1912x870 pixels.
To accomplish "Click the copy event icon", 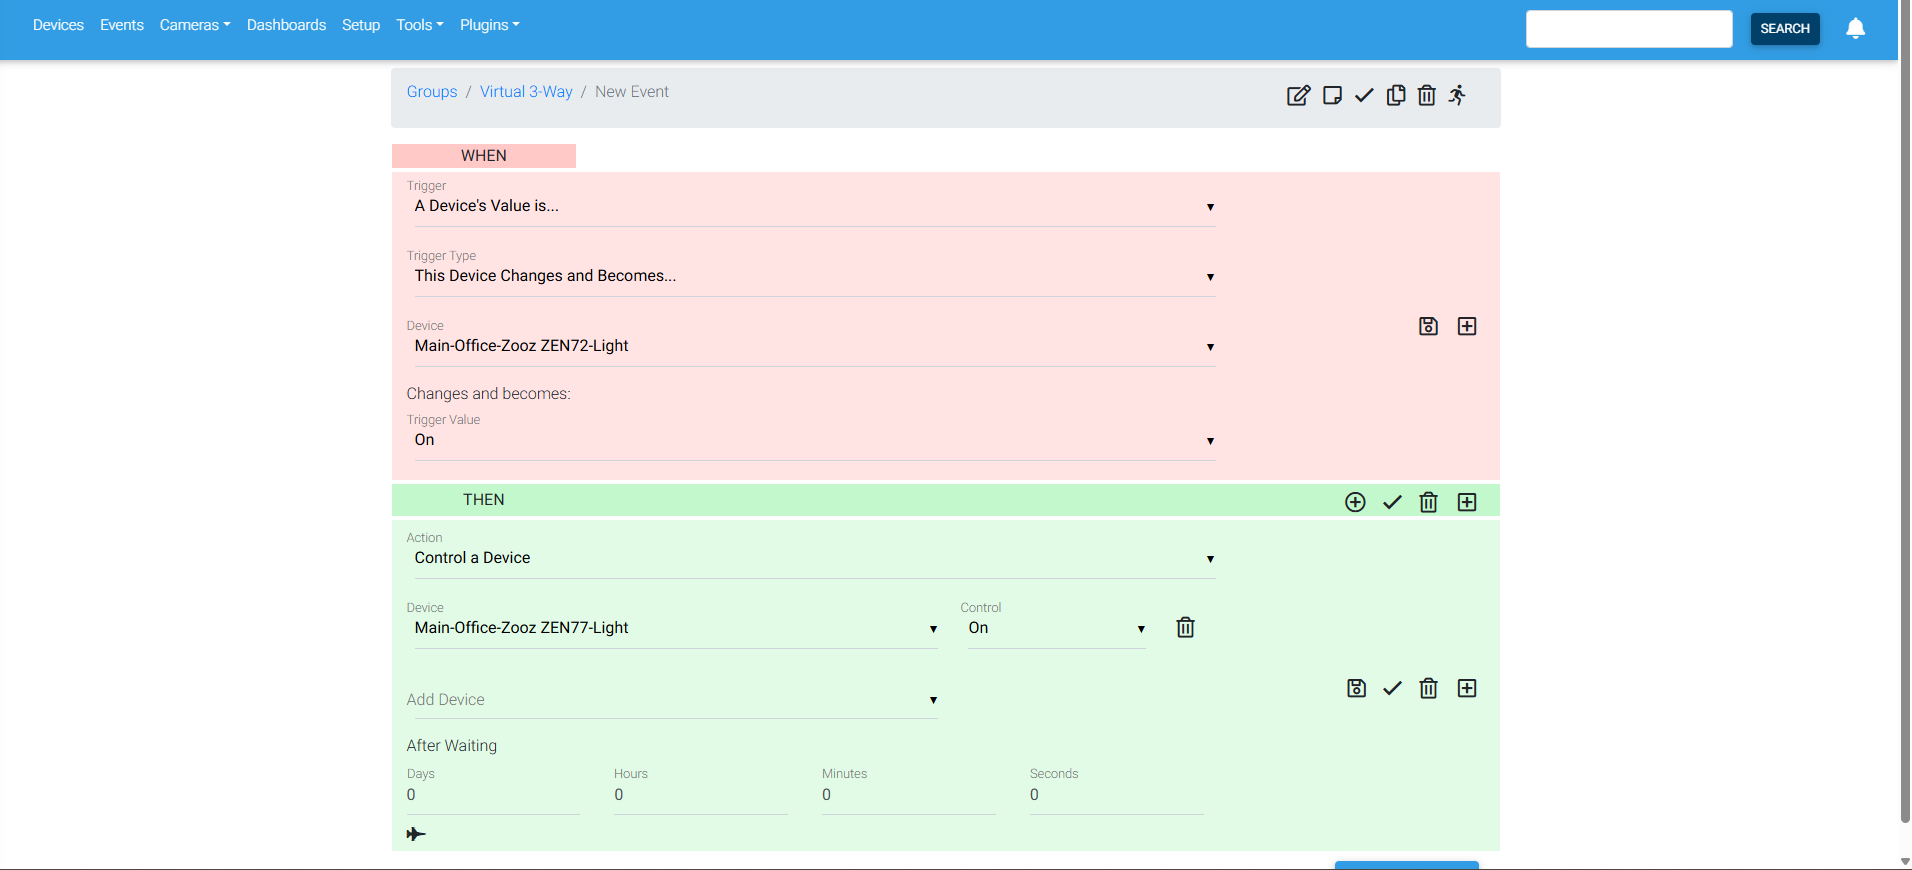I will coord(1396,95).
